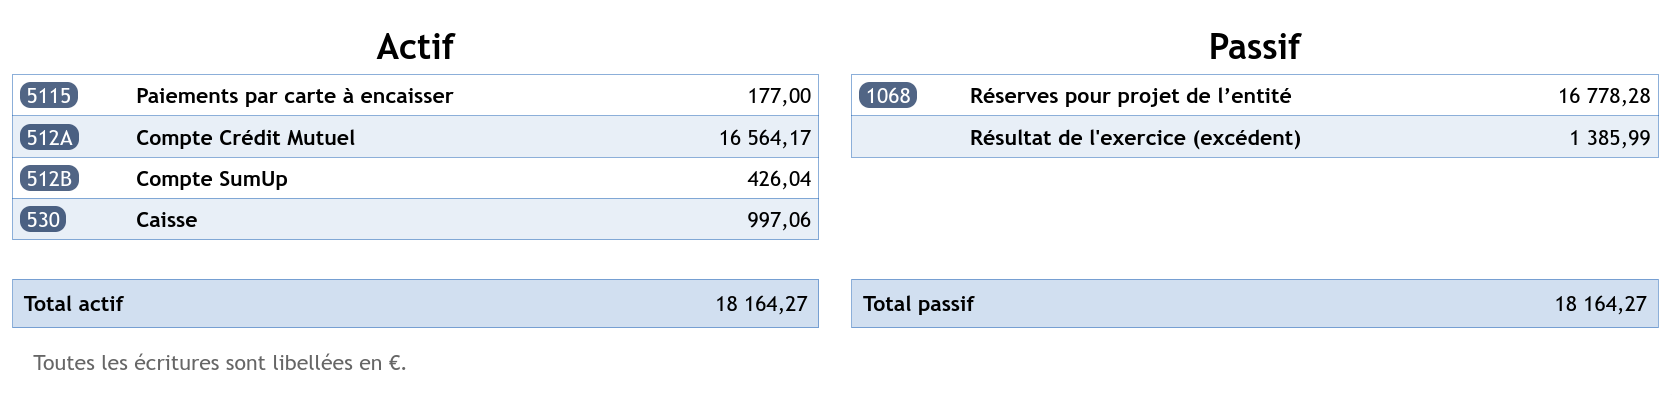Click the 16 564,17 Crédit Mutuel amount
1672x395 pixels.
point(765,138)
